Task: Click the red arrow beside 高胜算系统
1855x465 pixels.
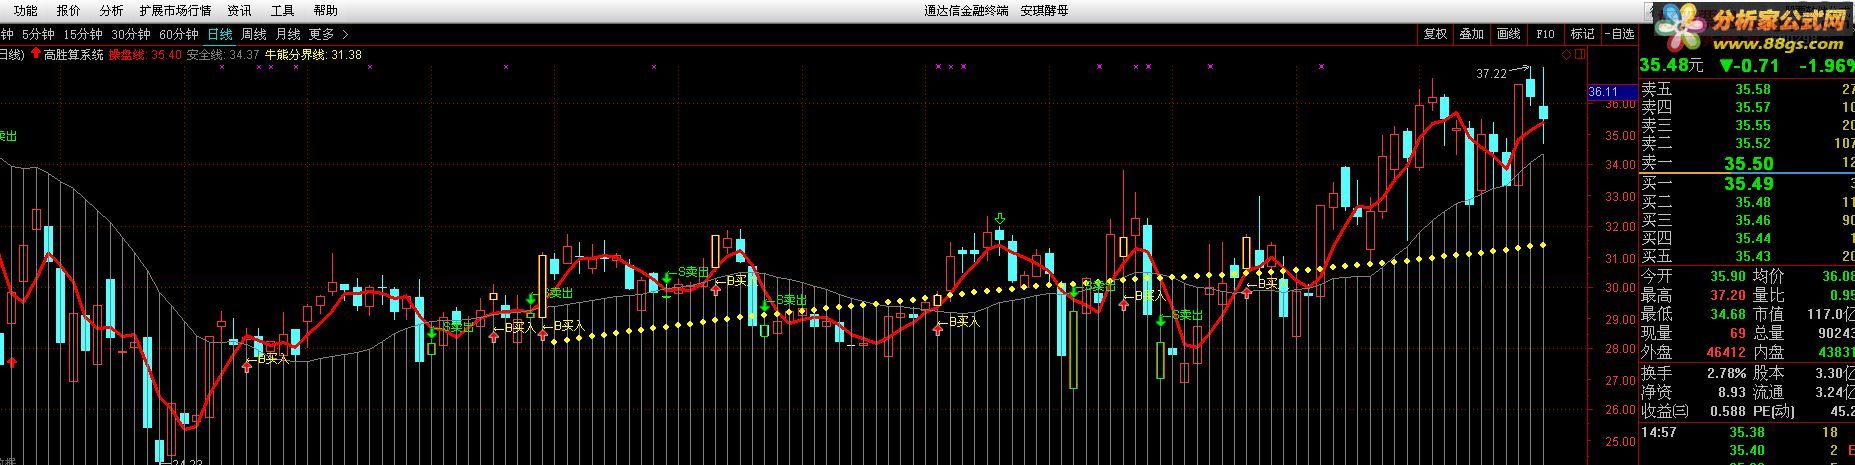Action: coord(36,54)
